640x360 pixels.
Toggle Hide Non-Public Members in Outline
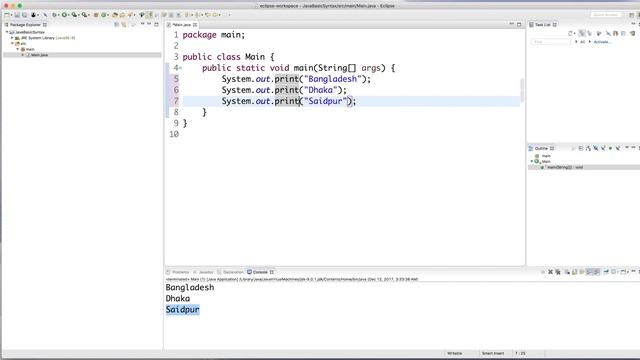pos(610,148)
